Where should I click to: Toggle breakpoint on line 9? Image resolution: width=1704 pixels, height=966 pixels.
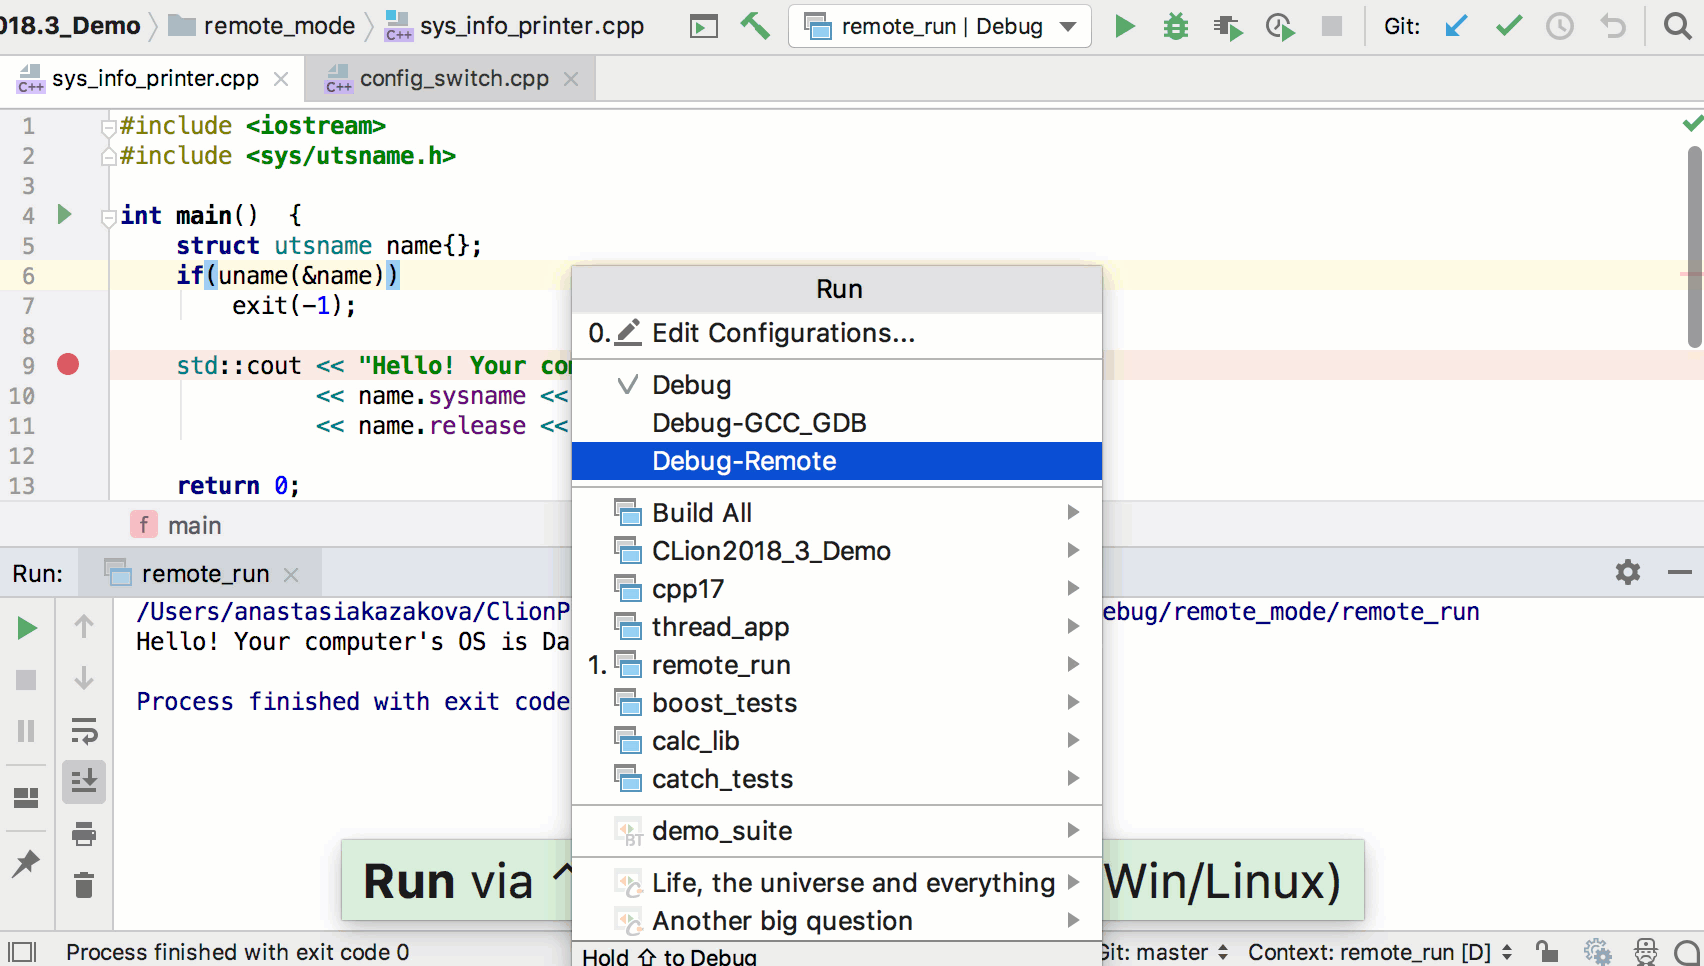click(x=68, y=365)
